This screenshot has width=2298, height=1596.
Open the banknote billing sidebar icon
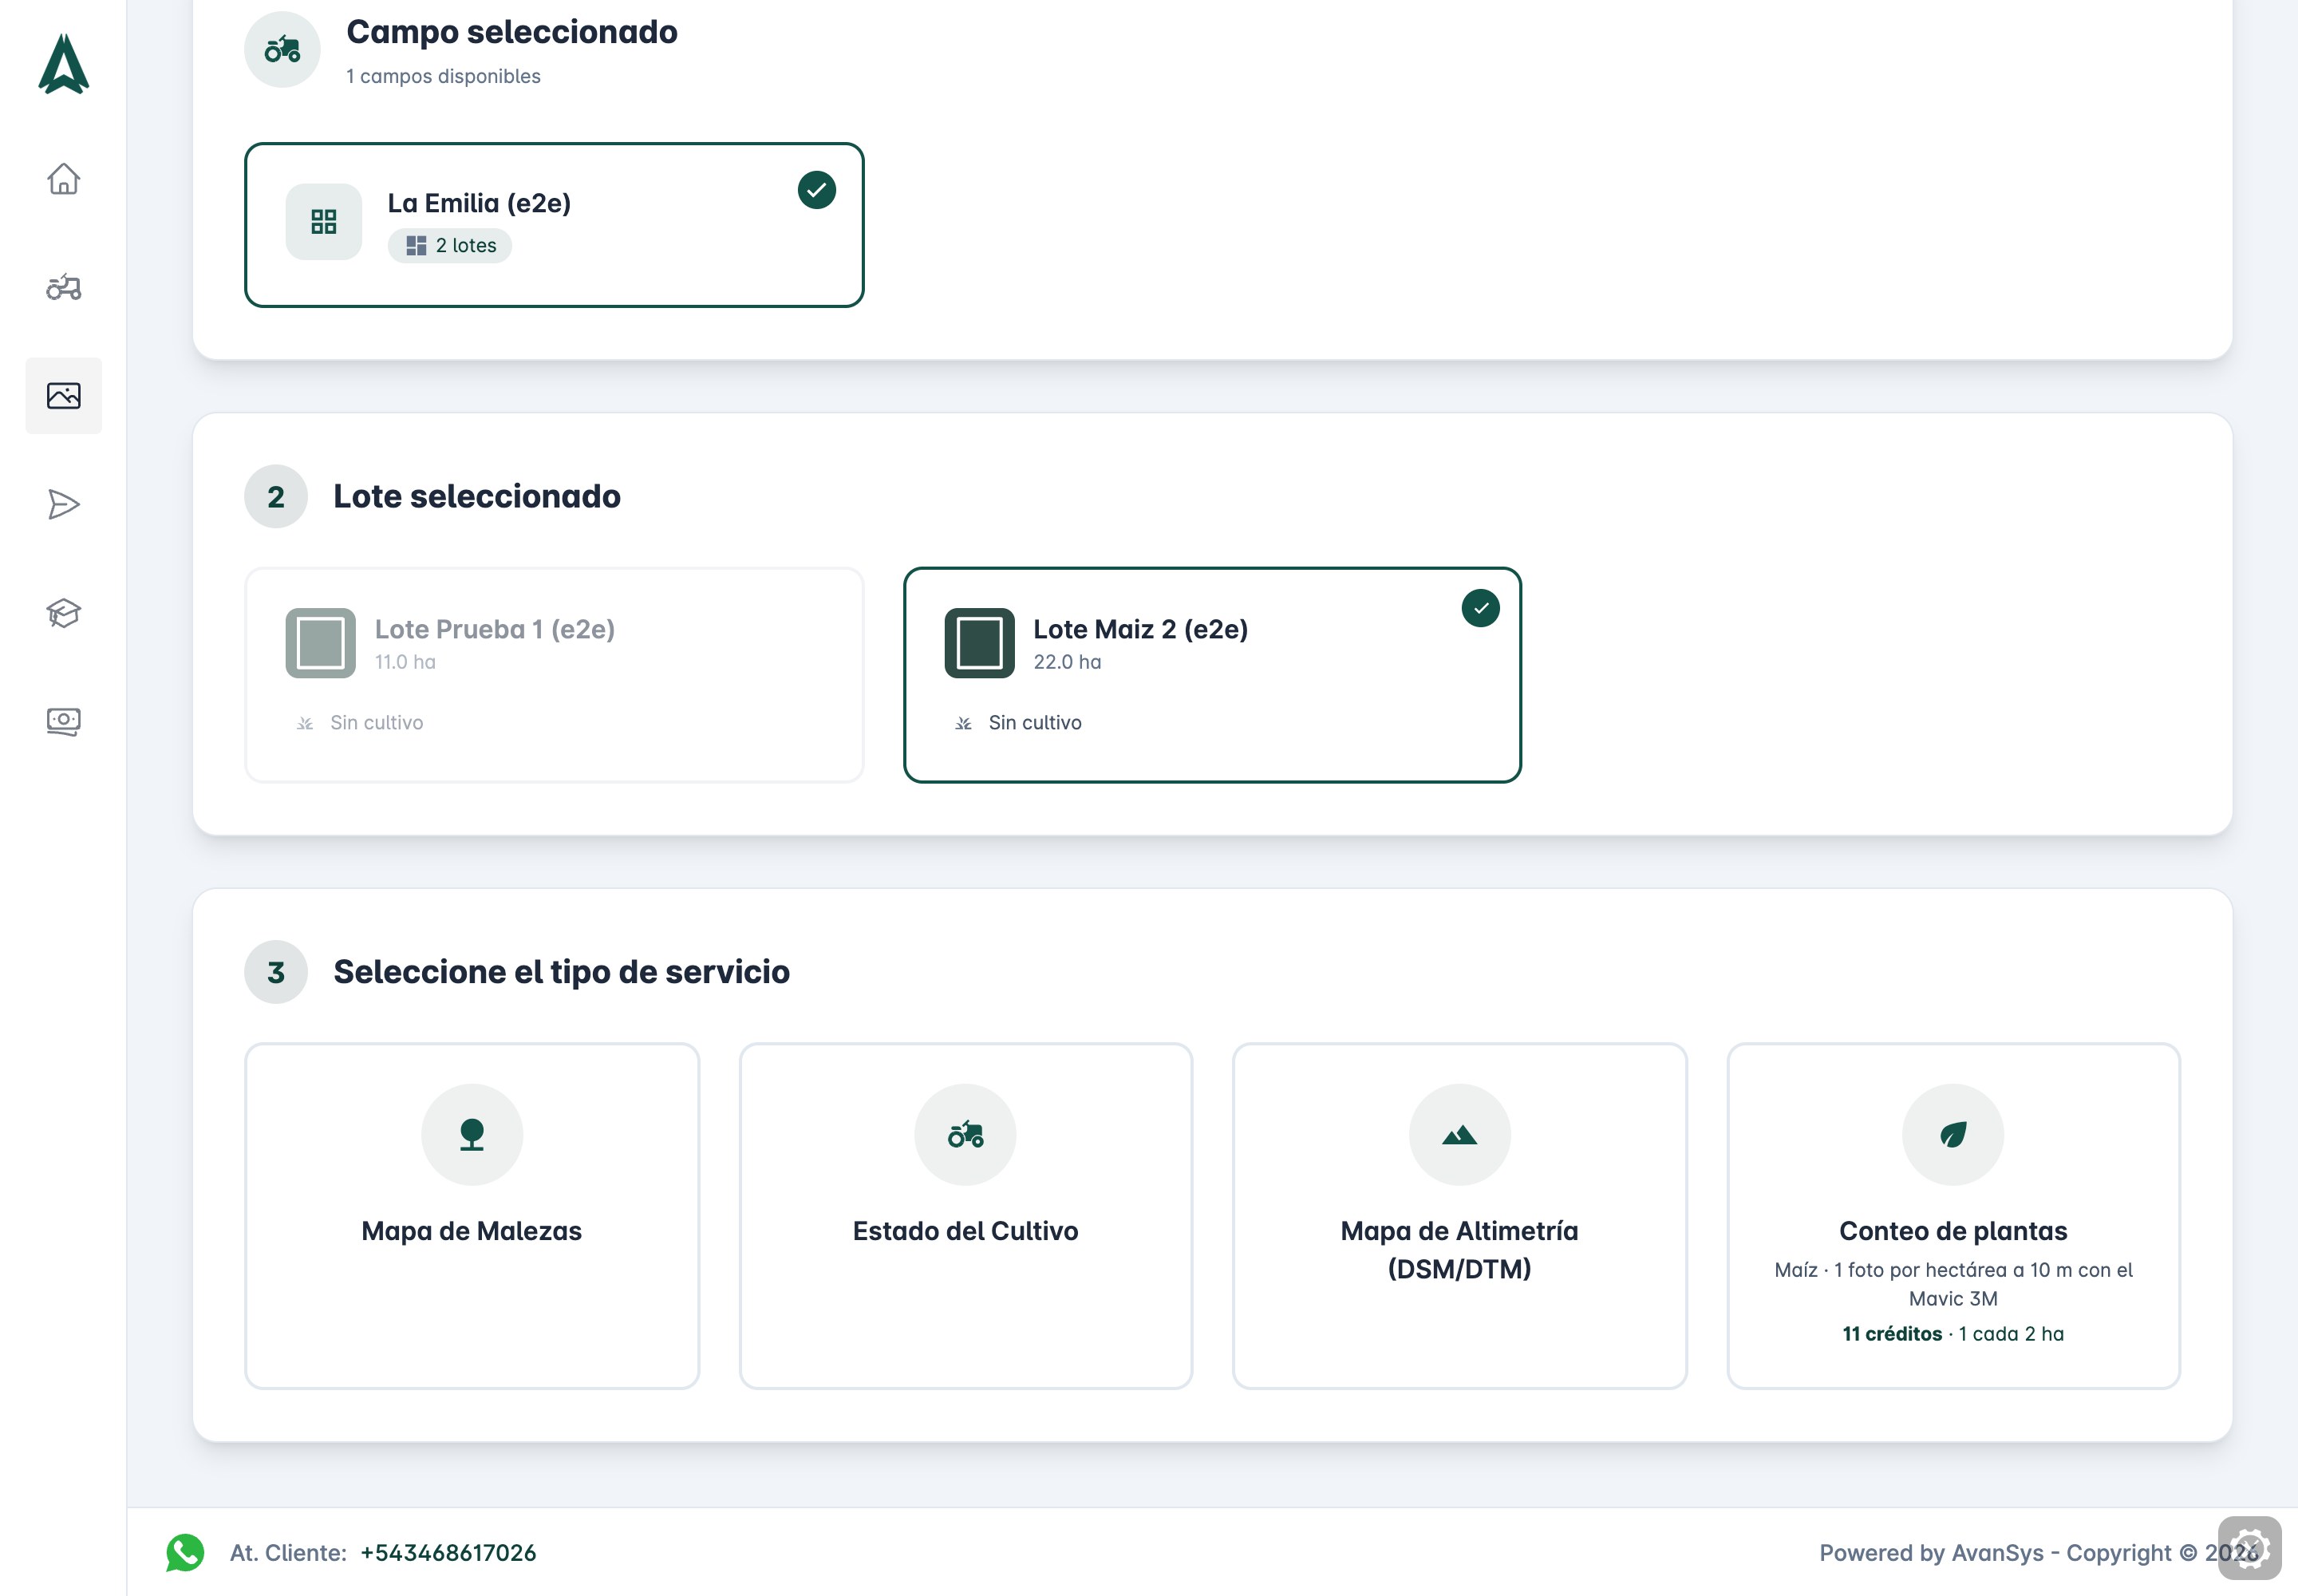(x=64, y=721)
